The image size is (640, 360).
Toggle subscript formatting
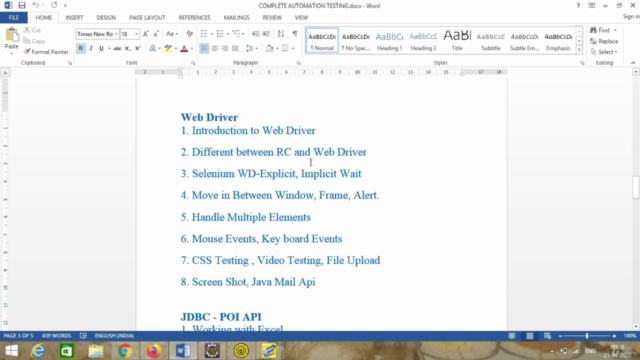click(128, 49)
